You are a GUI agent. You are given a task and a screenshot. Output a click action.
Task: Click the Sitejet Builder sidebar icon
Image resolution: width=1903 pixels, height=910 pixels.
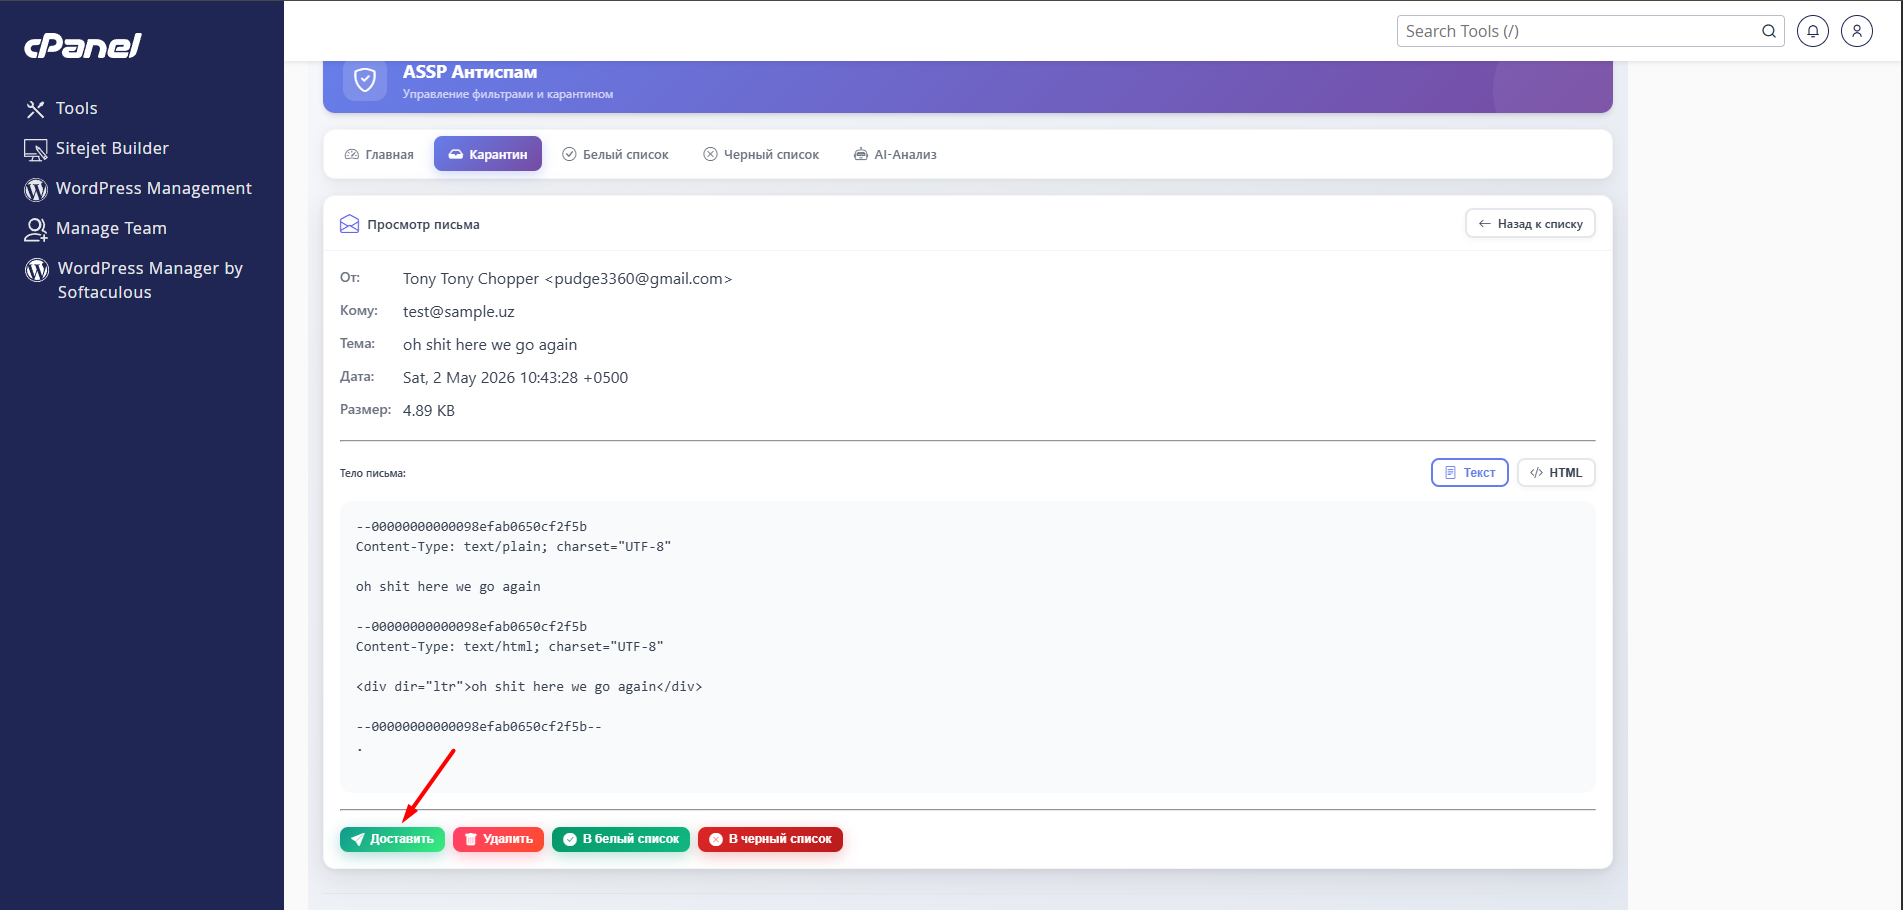pyautogui.click(x=36, y=149)
